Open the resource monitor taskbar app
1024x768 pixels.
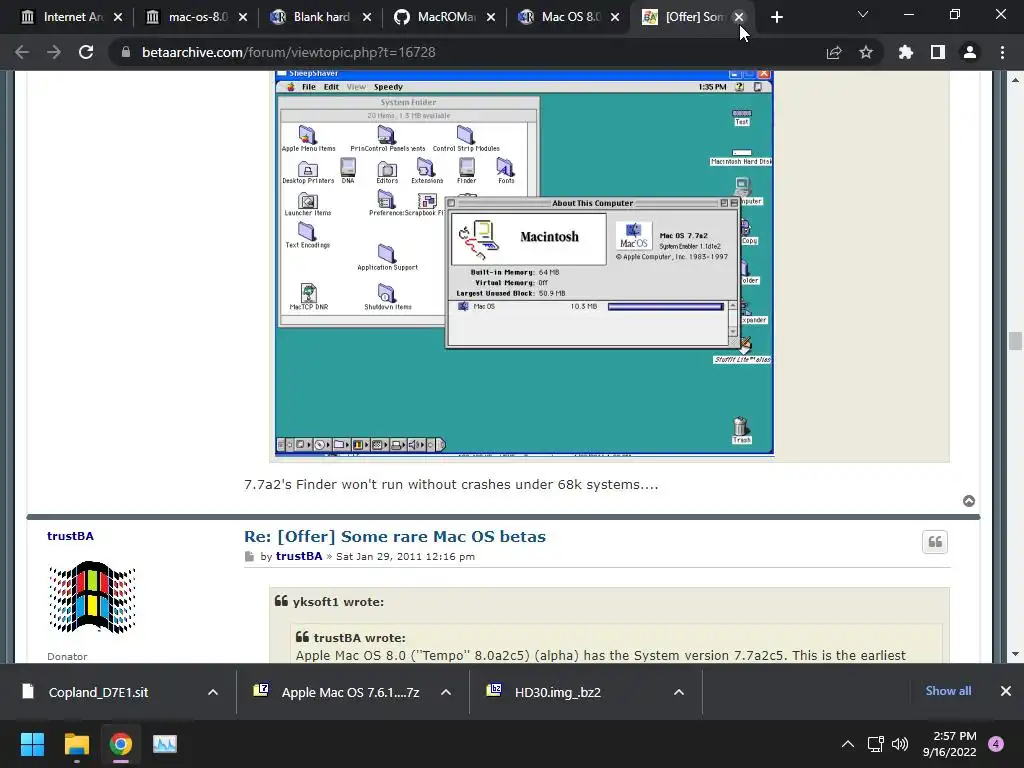(165, 744)
